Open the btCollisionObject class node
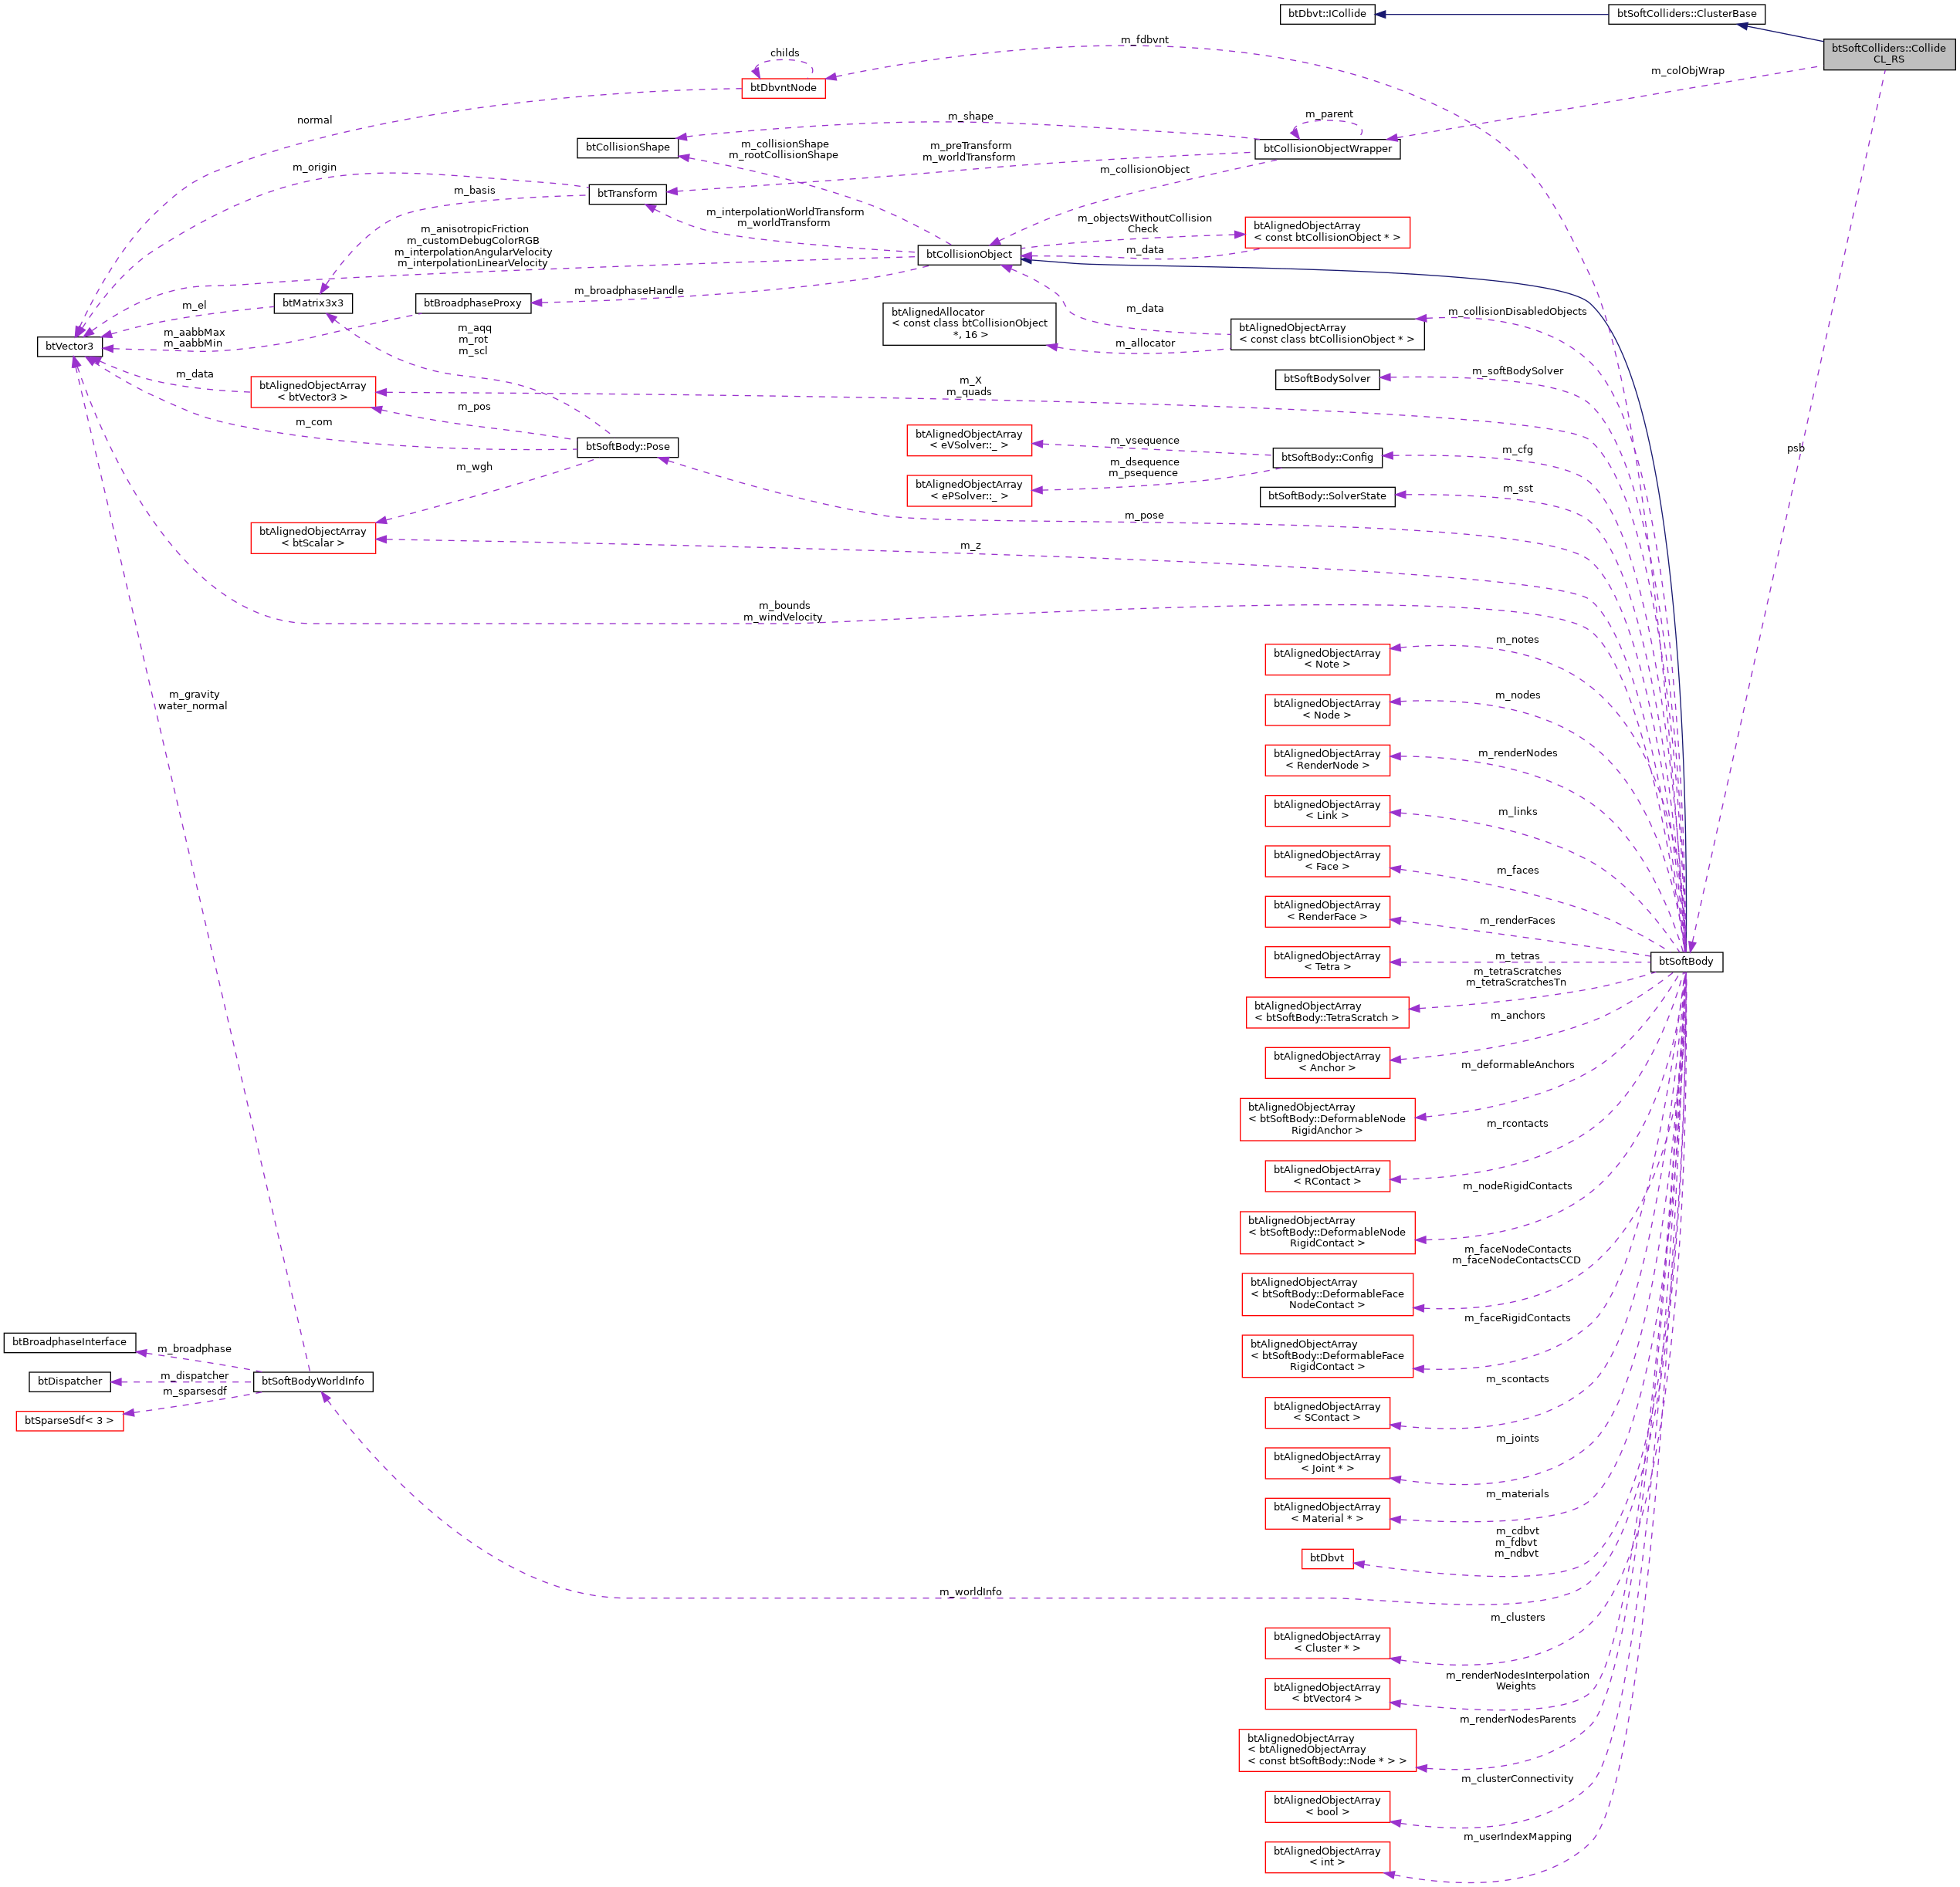The height and width of the screenshot is (1887, 1960). tap(969, 255)
